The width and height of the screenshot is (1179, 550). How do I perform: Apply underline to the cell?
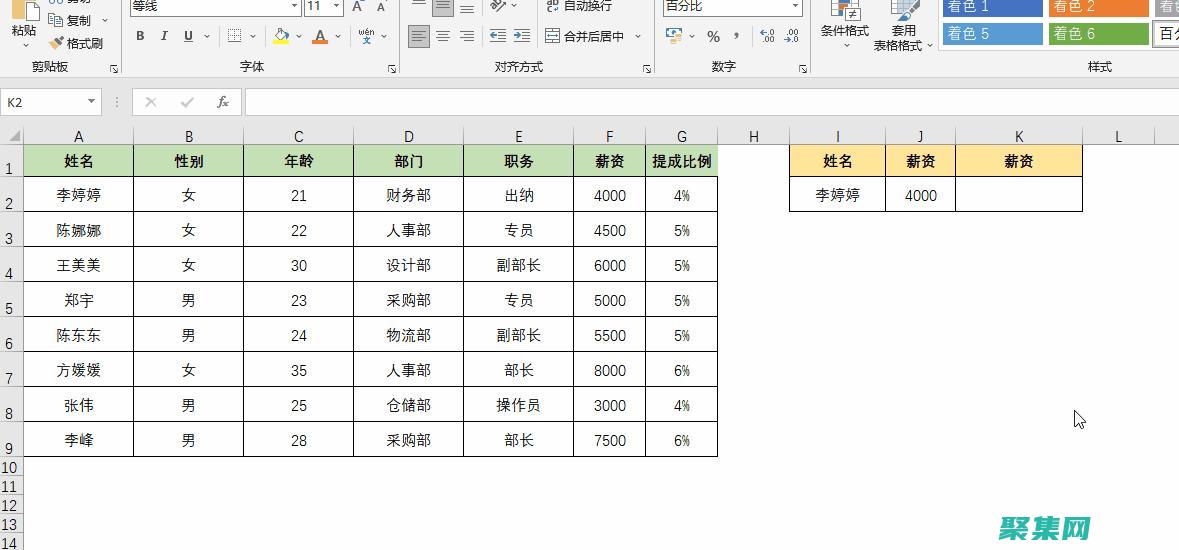pyautogui.click(x=188, y=36)
